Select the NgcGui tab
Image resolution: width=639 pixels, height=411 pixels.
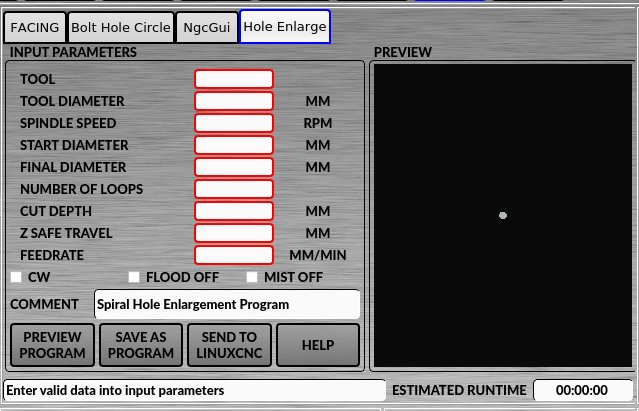pos(207,27)
